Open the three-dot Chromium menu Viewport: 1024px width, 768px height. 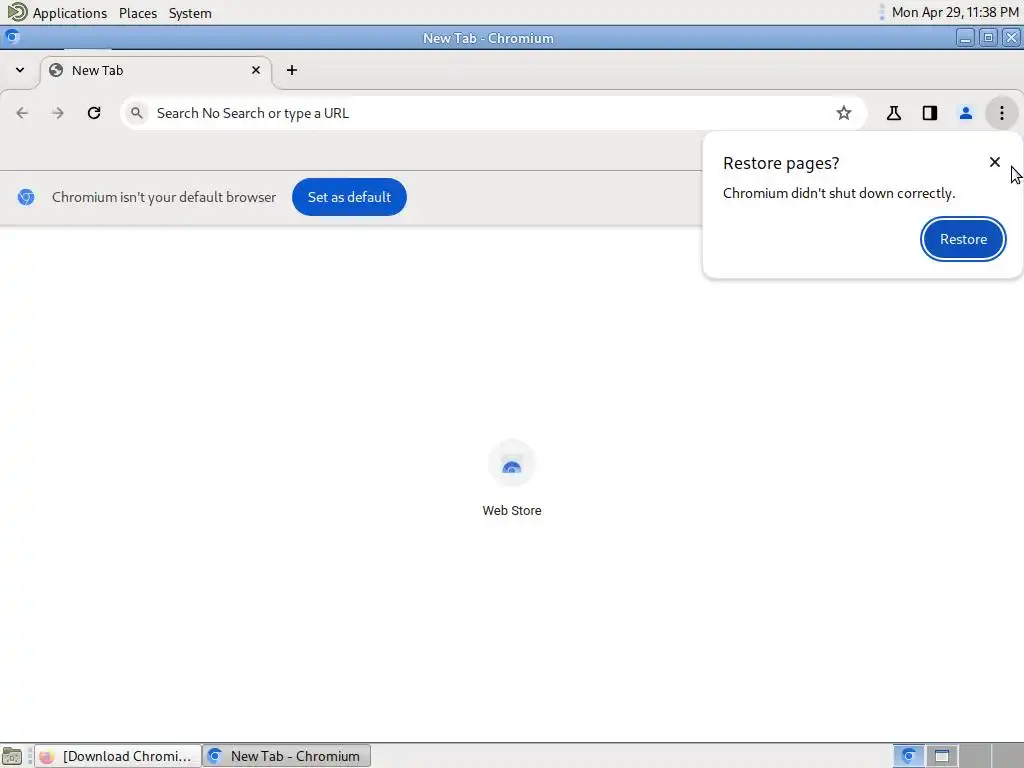click(1002, 113)
